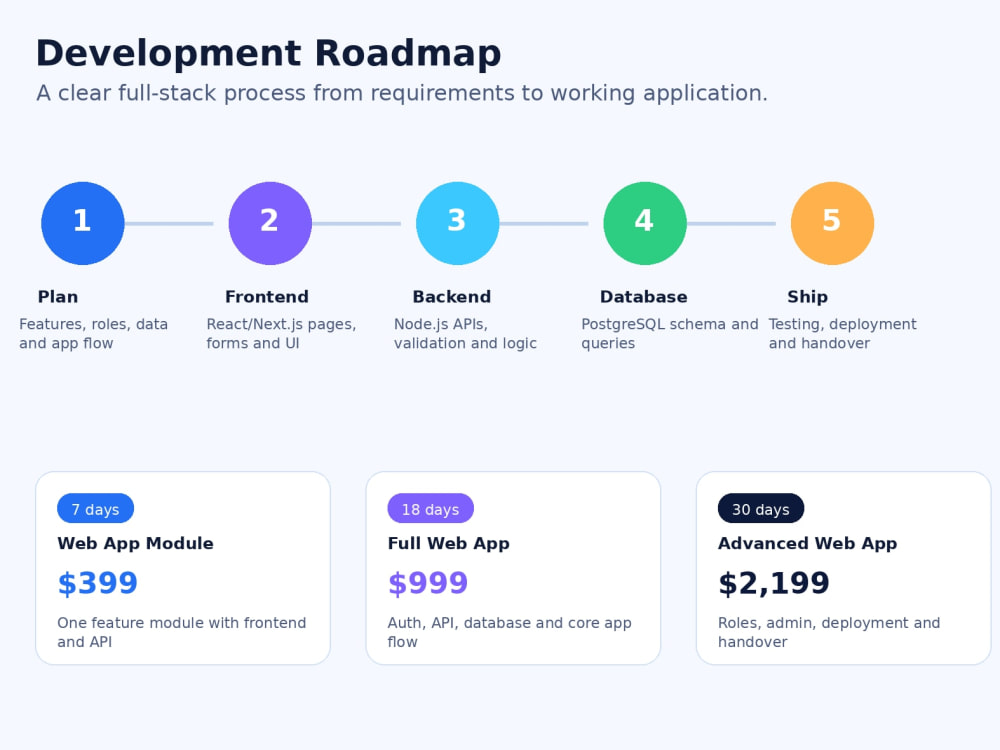Click the "Database" step title
The width and height of the screenshot is (1000, 750).
tap(643, 297)
